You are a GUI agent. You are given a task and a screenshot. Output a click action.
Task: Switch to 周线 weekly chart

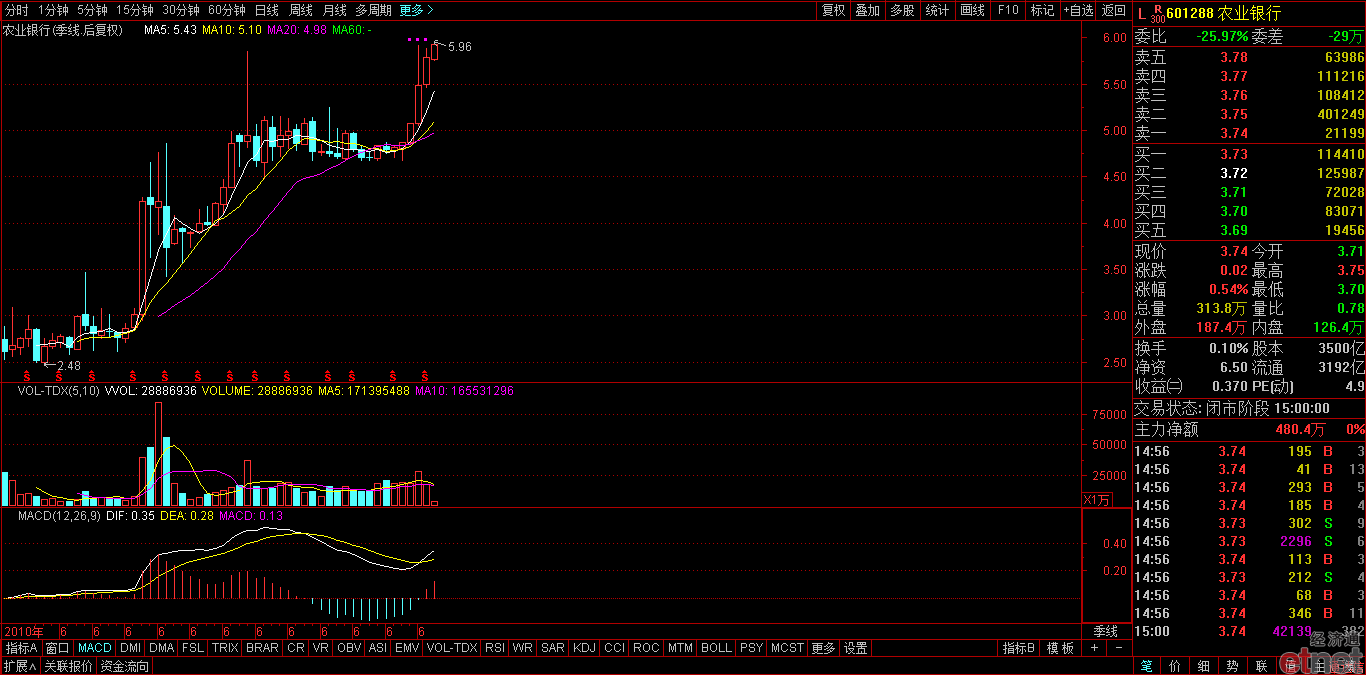(301, 10)
